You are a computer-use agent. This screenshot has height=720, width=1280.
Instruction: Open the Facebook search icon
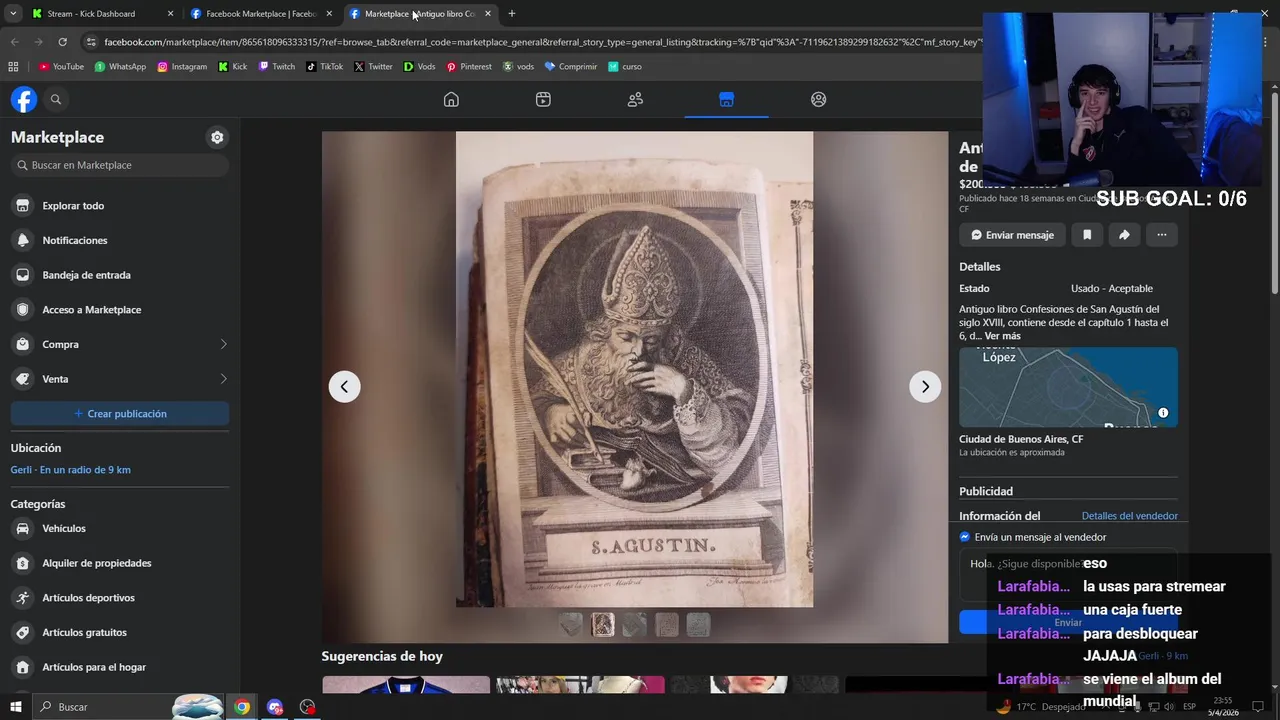point(56,99)
